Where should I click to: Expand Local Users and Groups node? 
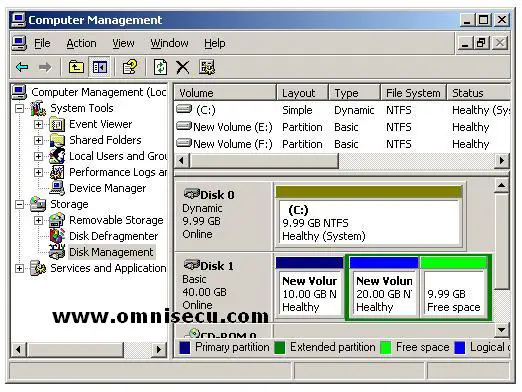(x=38, y=156)
